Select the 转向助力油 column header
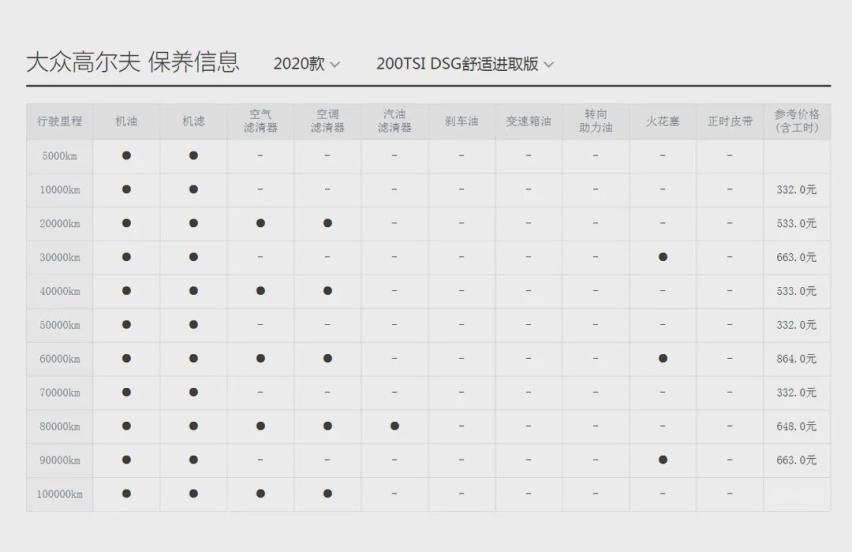852x552 pixels. click(596, 121)
